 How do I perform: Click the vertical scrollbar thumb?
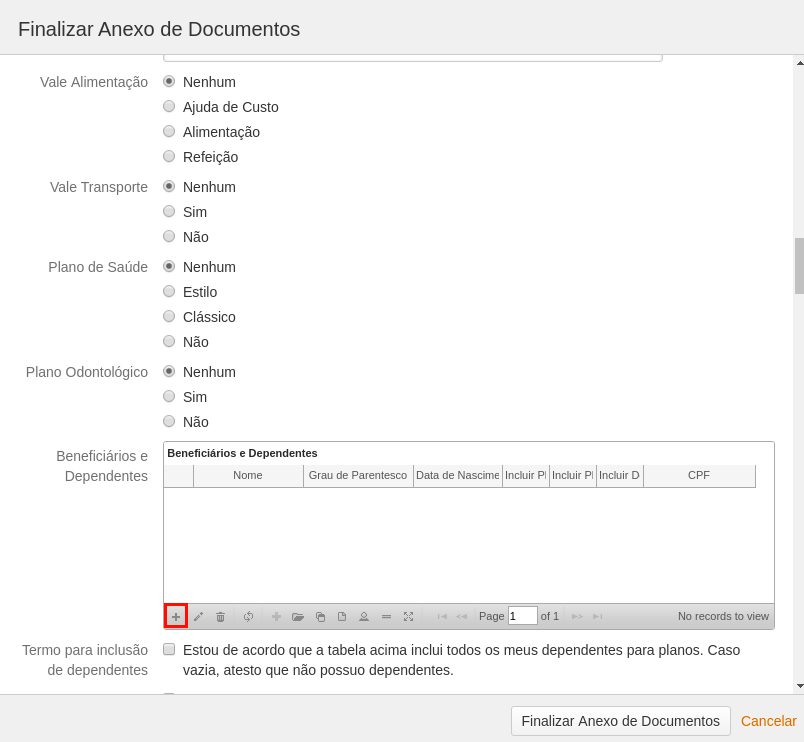coord(799,265)
